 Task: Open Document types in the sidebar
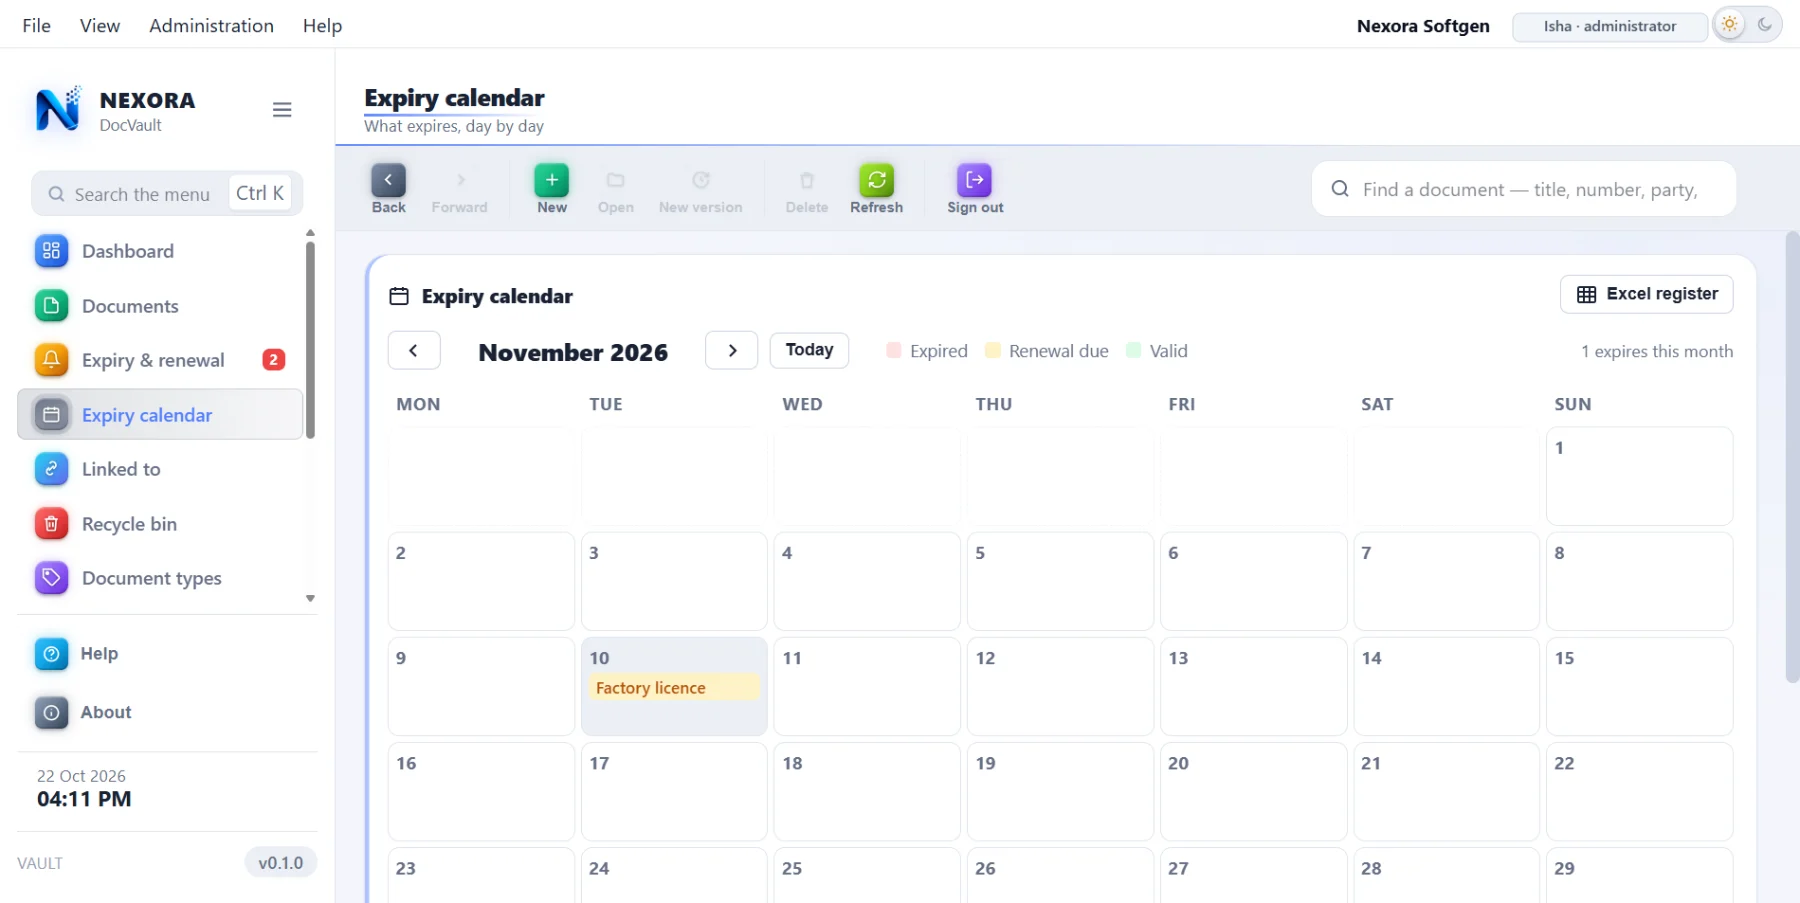(160, 578)
